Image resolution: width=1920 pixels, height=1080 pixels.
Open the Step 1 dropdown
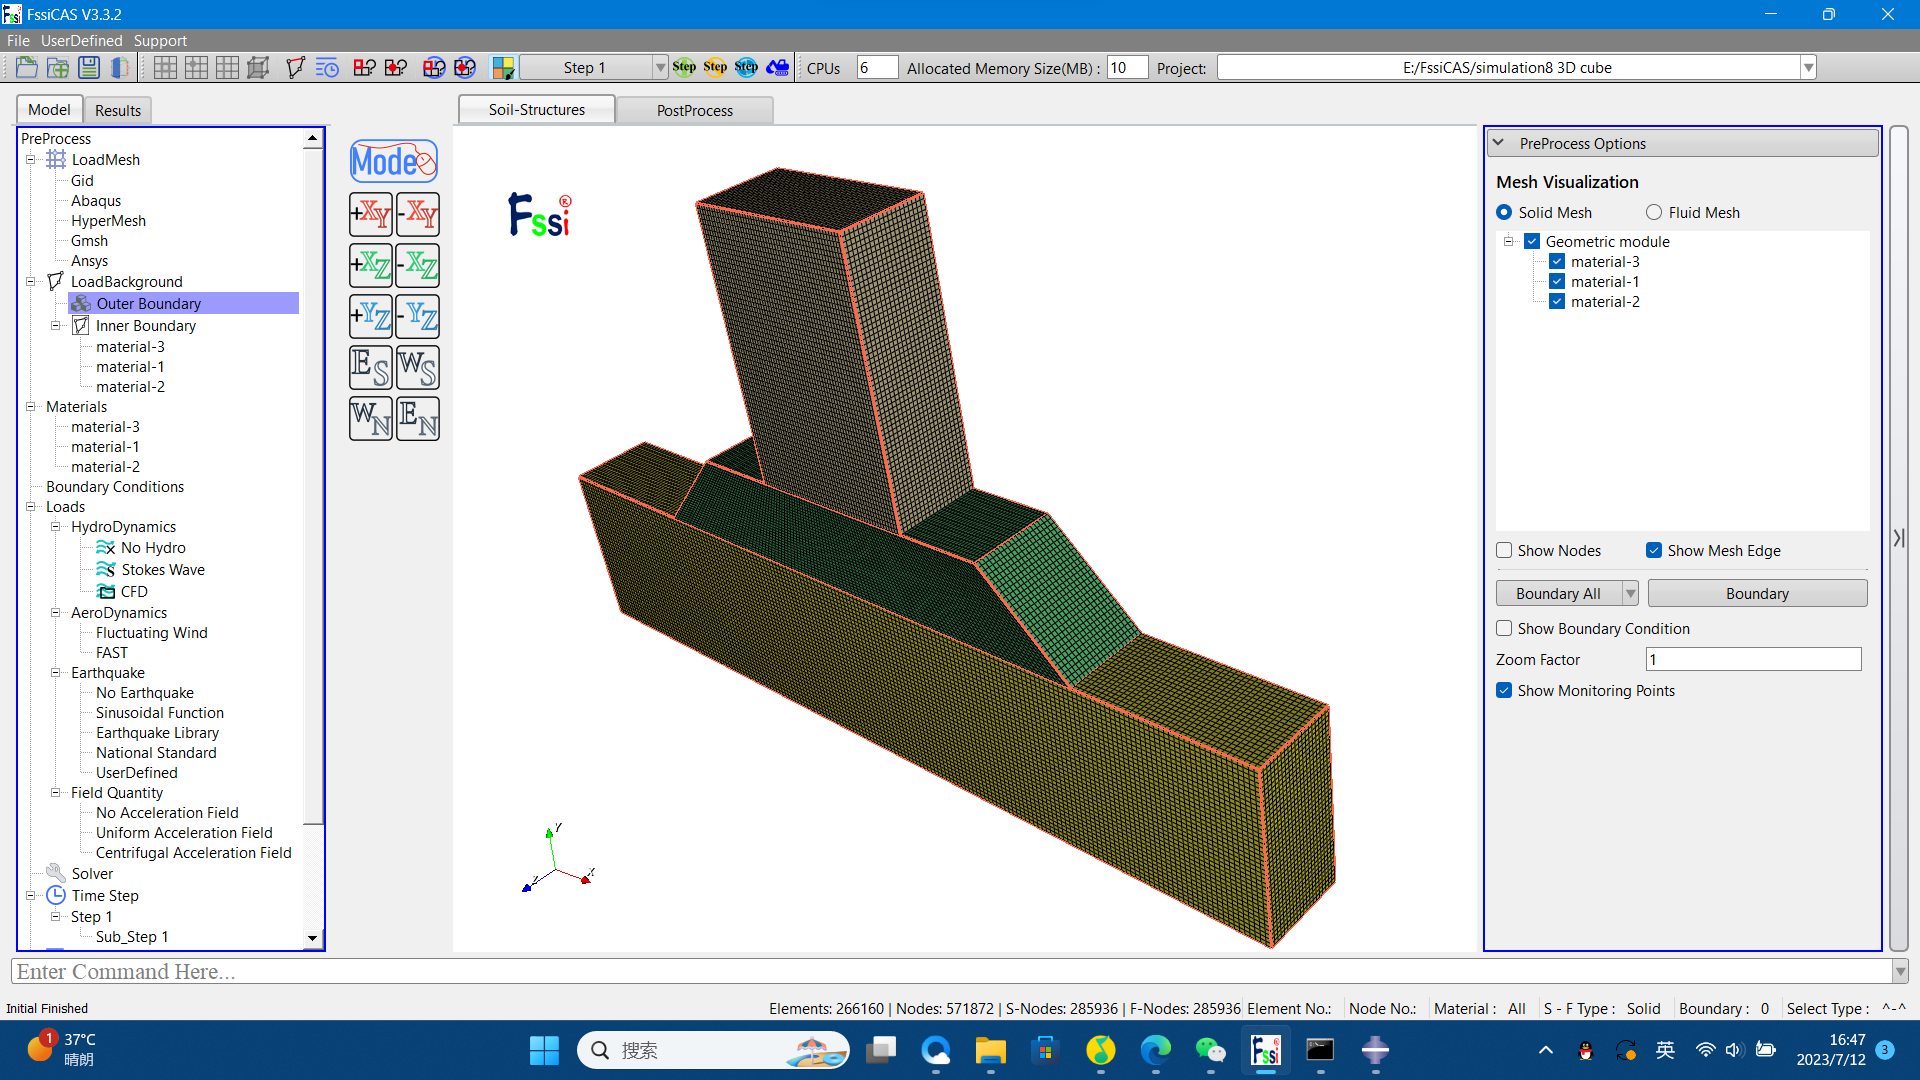point(660,67)
